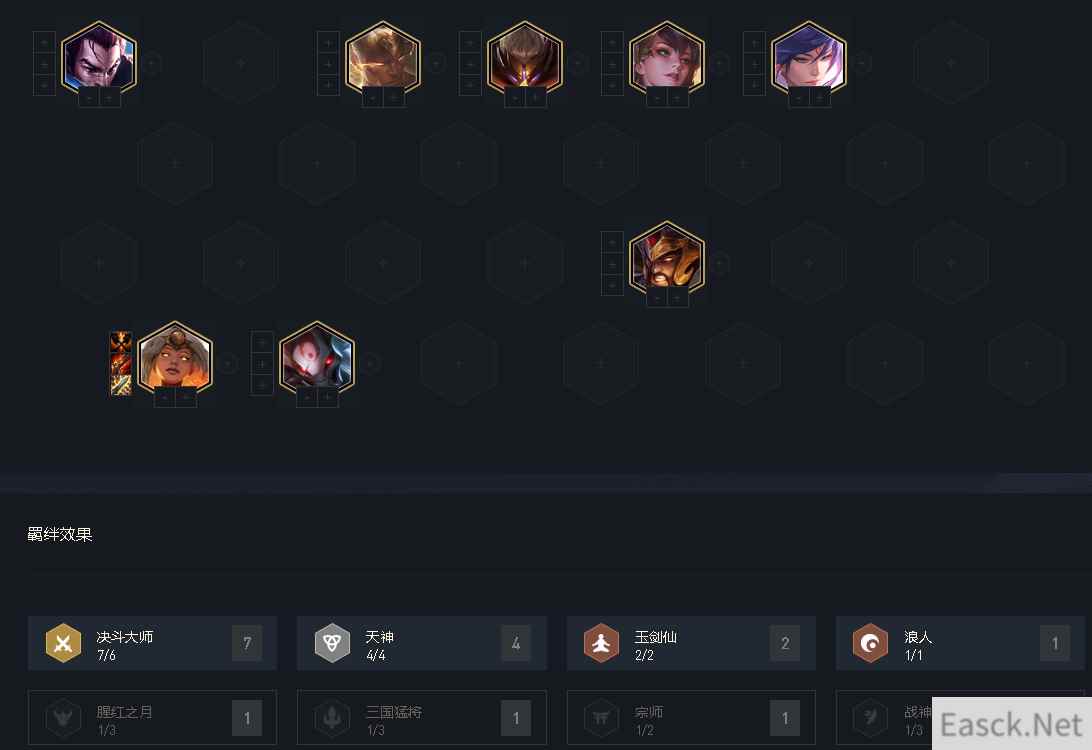Click the top equipped item on the orange champion

coord(121,342)
